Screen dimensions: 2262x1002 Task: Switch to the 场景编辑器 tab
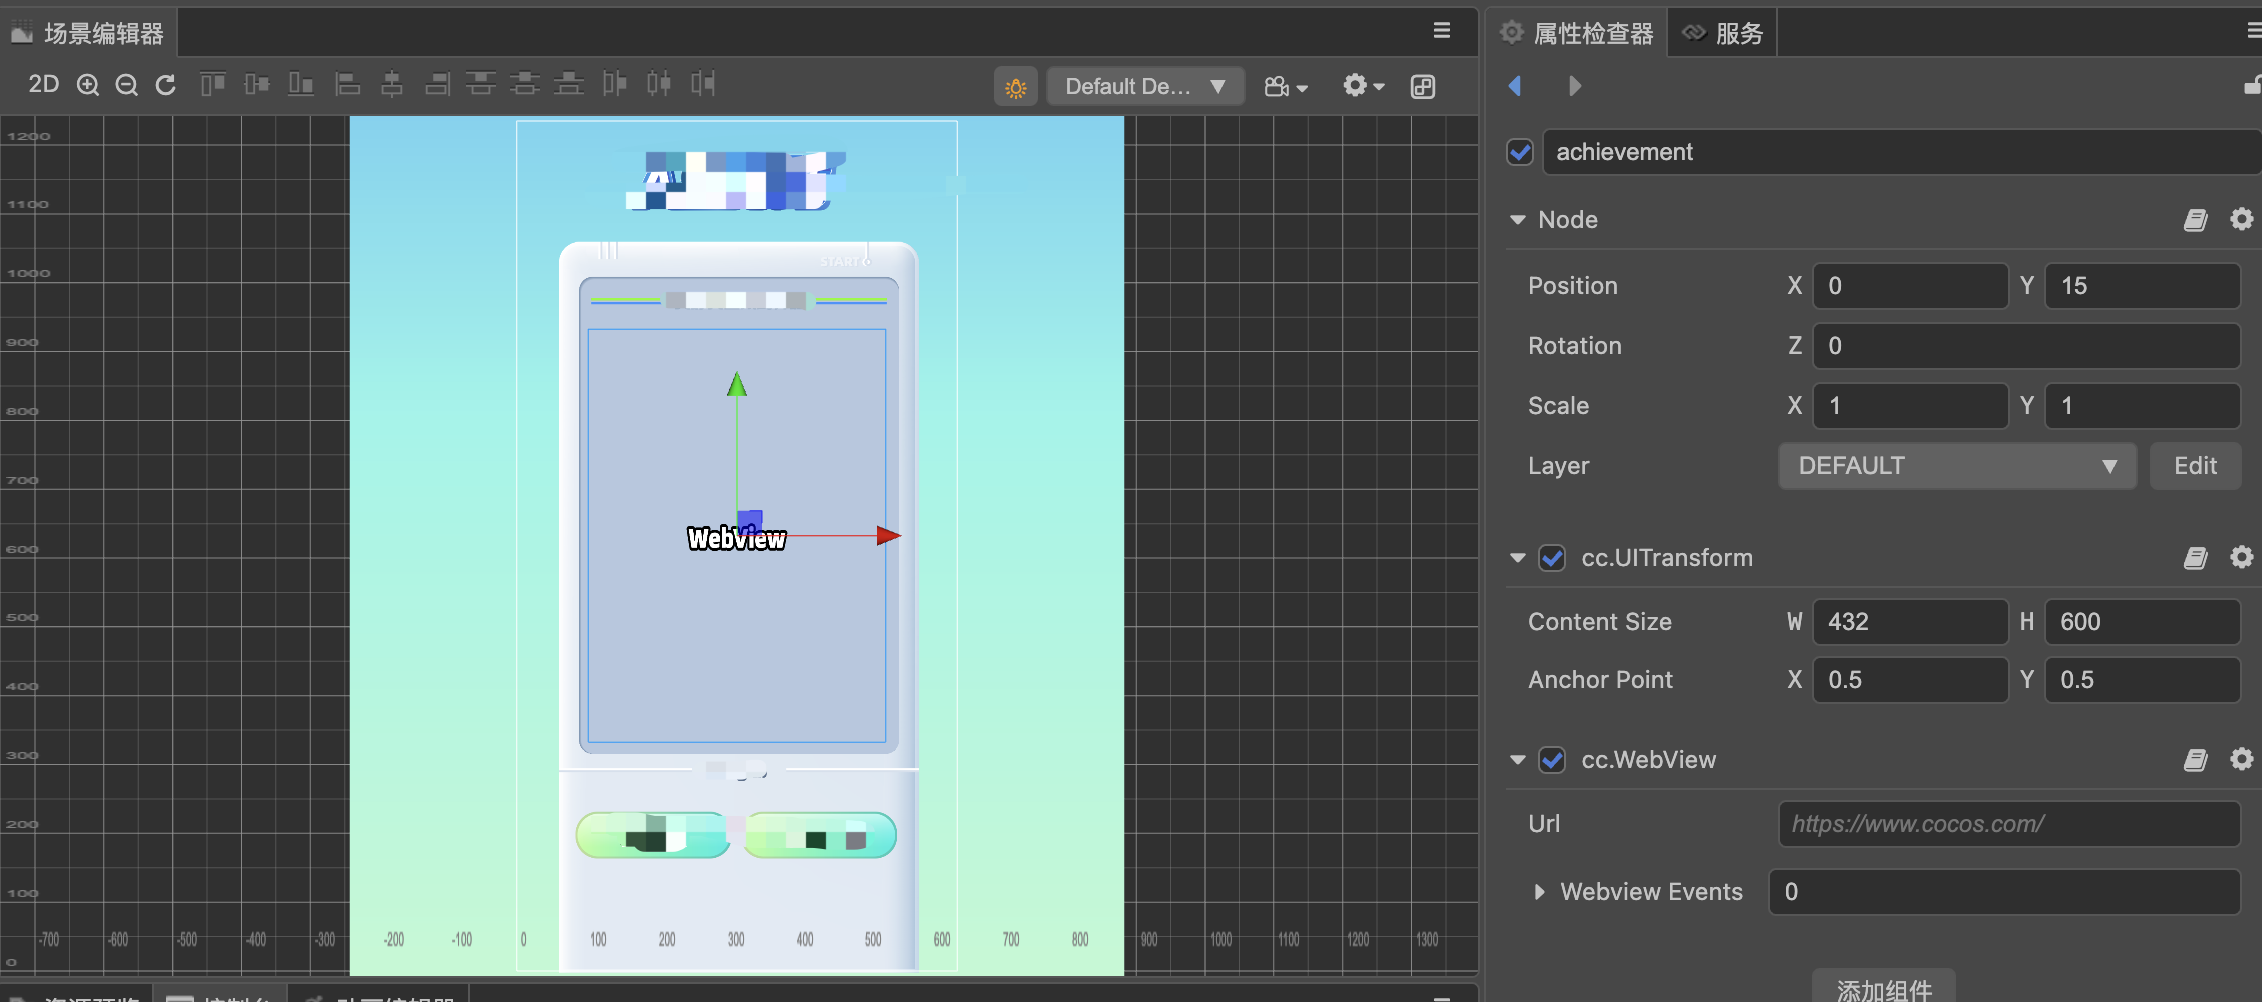point(88,33)
